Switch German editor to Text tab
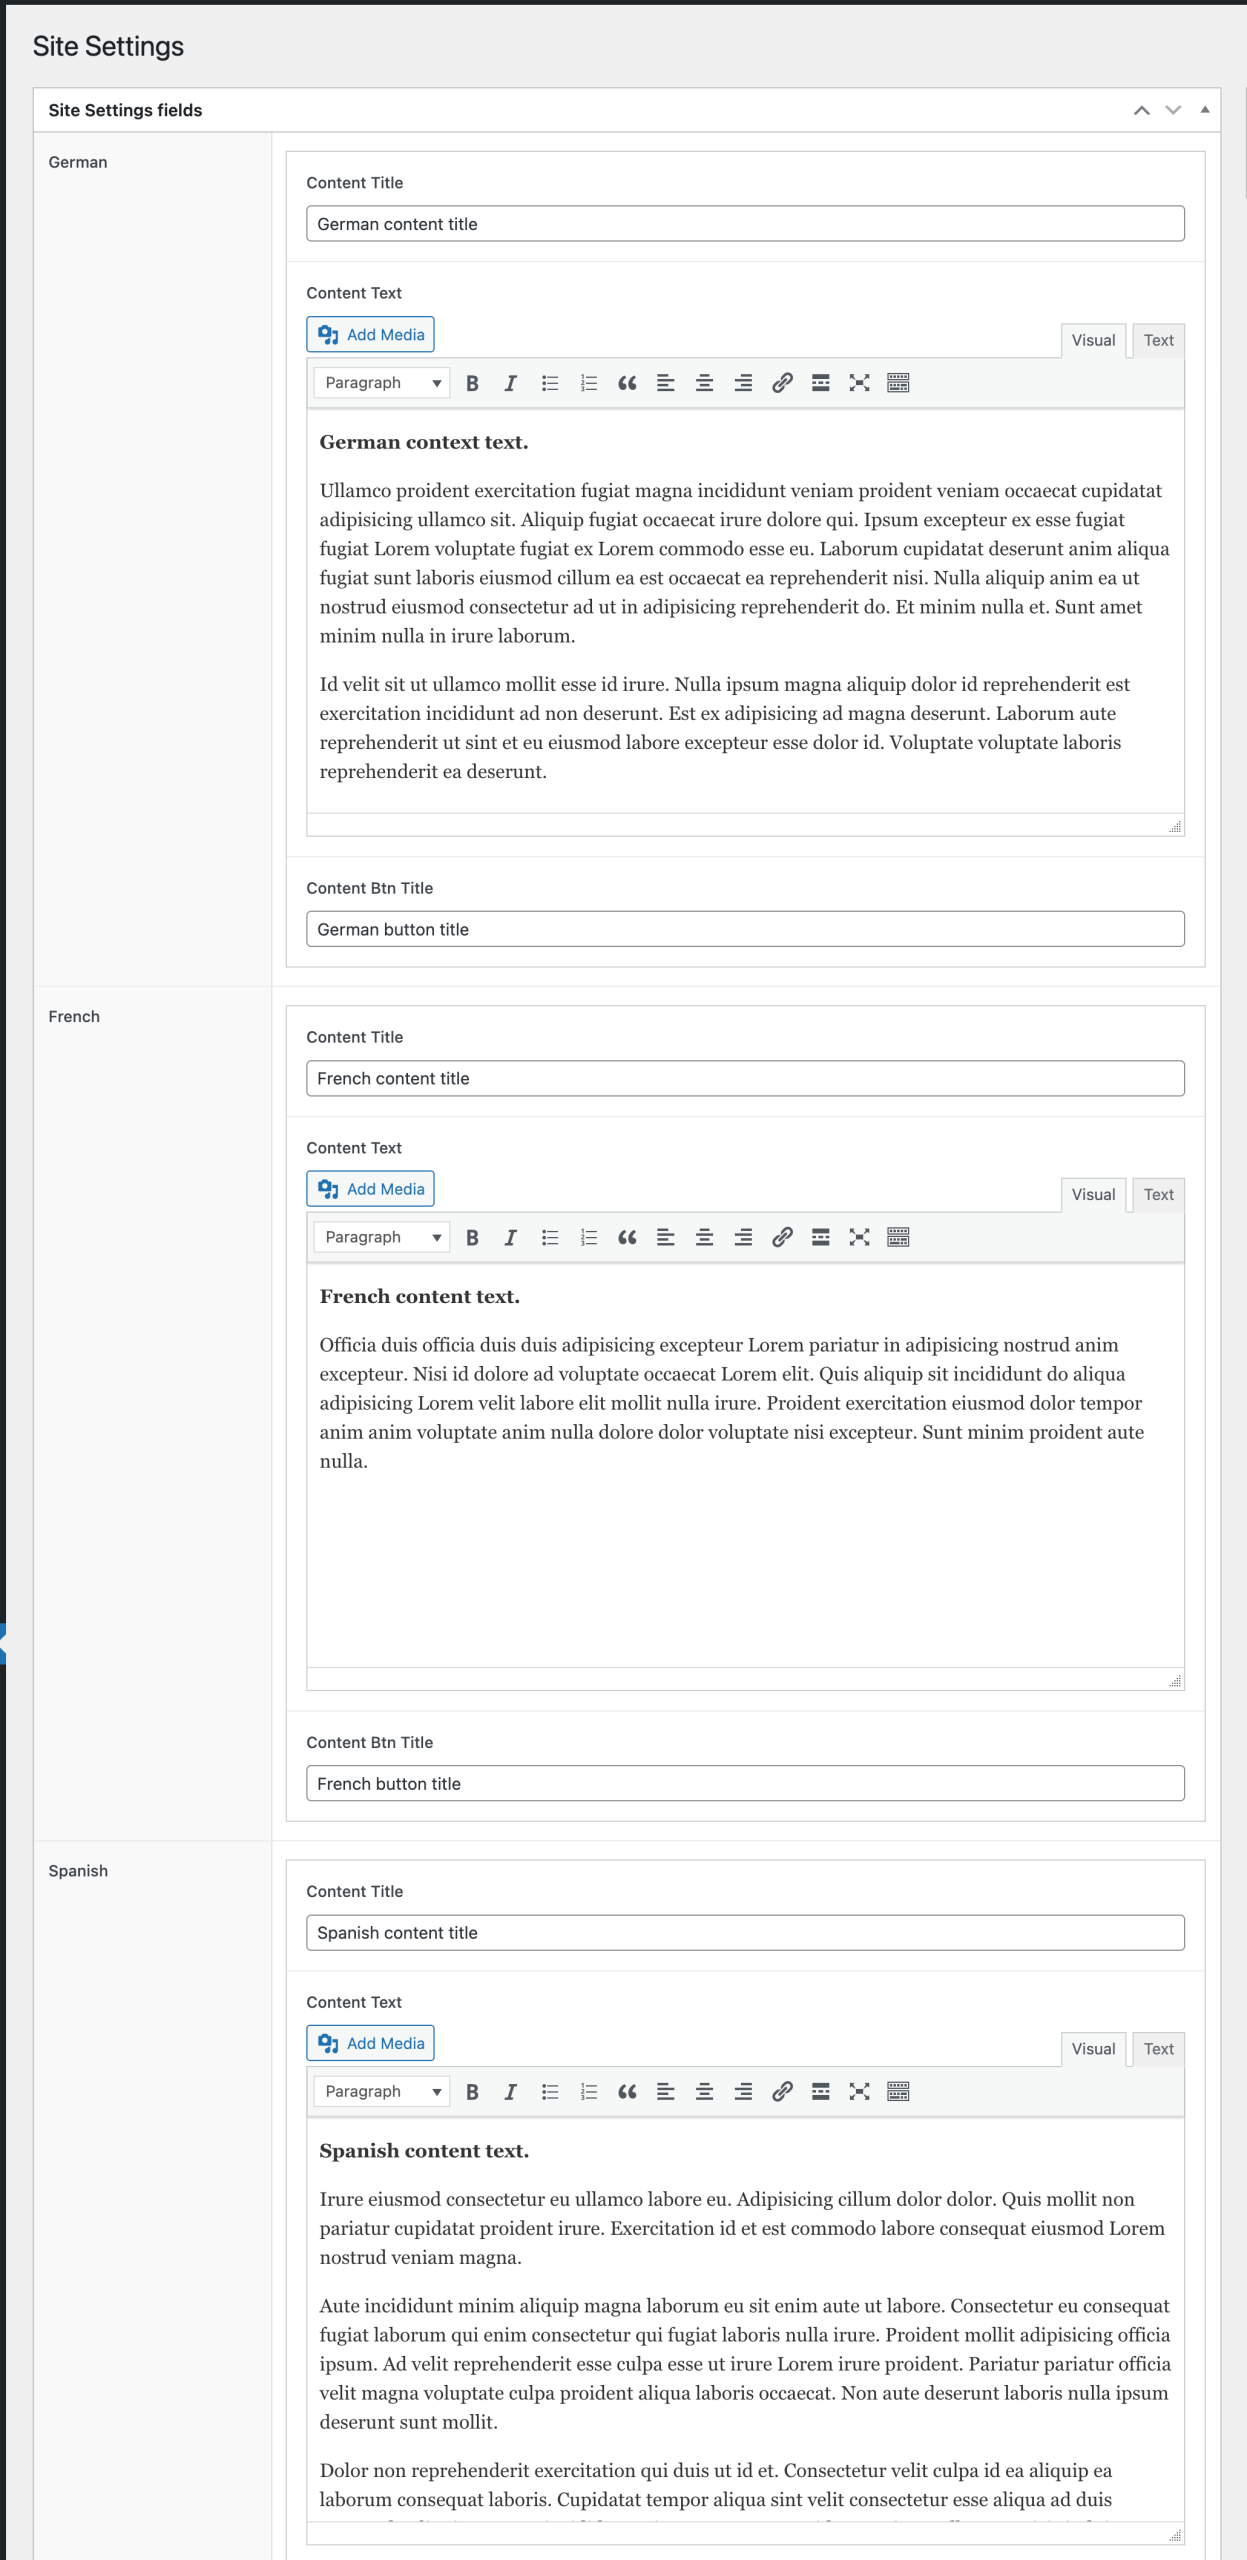Screen dimensions: 1247x2560 pyautogui.click(x=1158, y=340)
